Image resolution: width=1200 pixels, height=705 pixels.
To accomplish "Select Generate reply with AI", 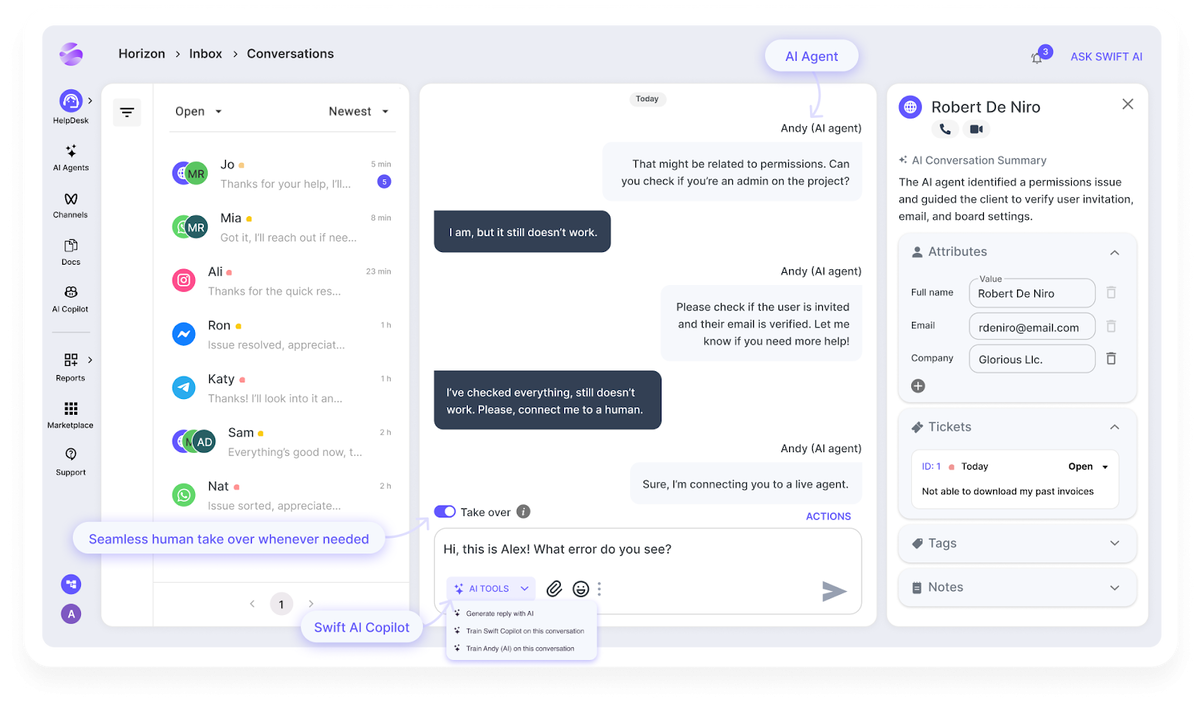I will 499,613.
